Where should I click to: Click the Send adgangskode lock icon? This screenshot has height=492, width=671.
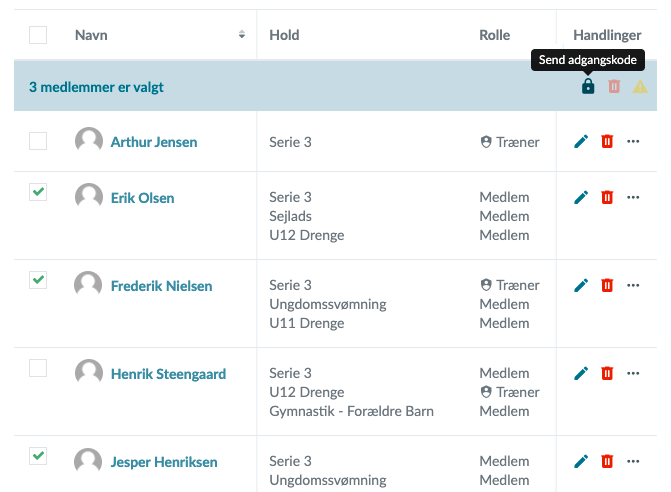(x=588, y=87)
